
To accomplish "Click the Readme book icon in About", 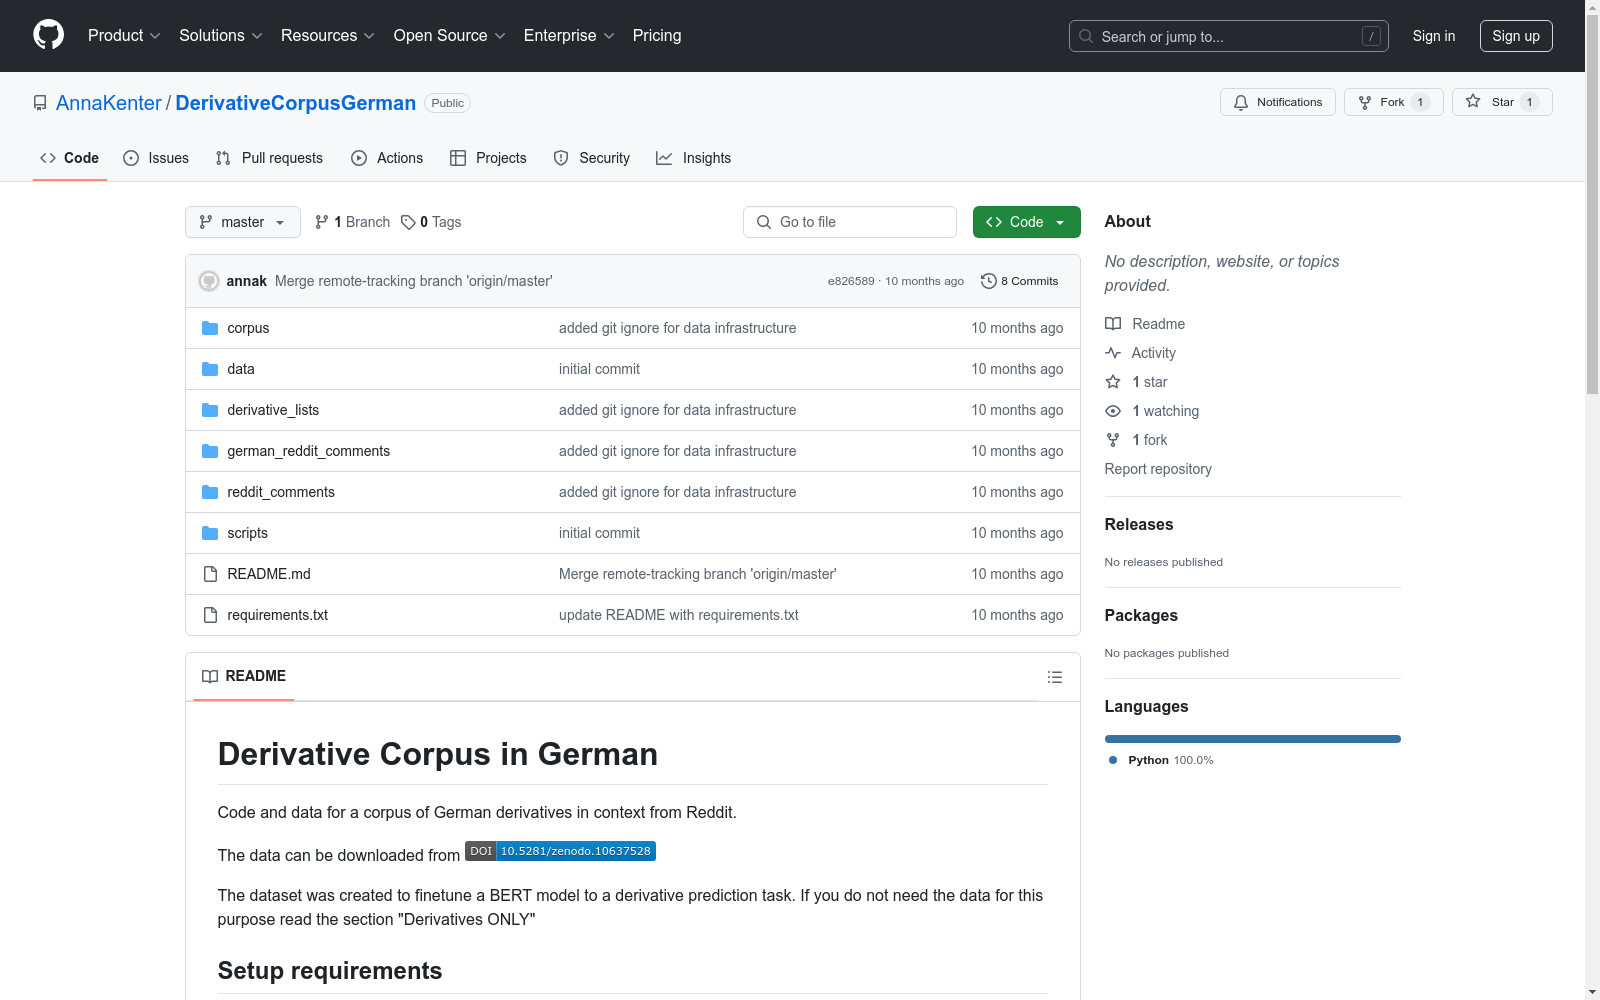I will pyautogui.click(x=1113, y=324).
